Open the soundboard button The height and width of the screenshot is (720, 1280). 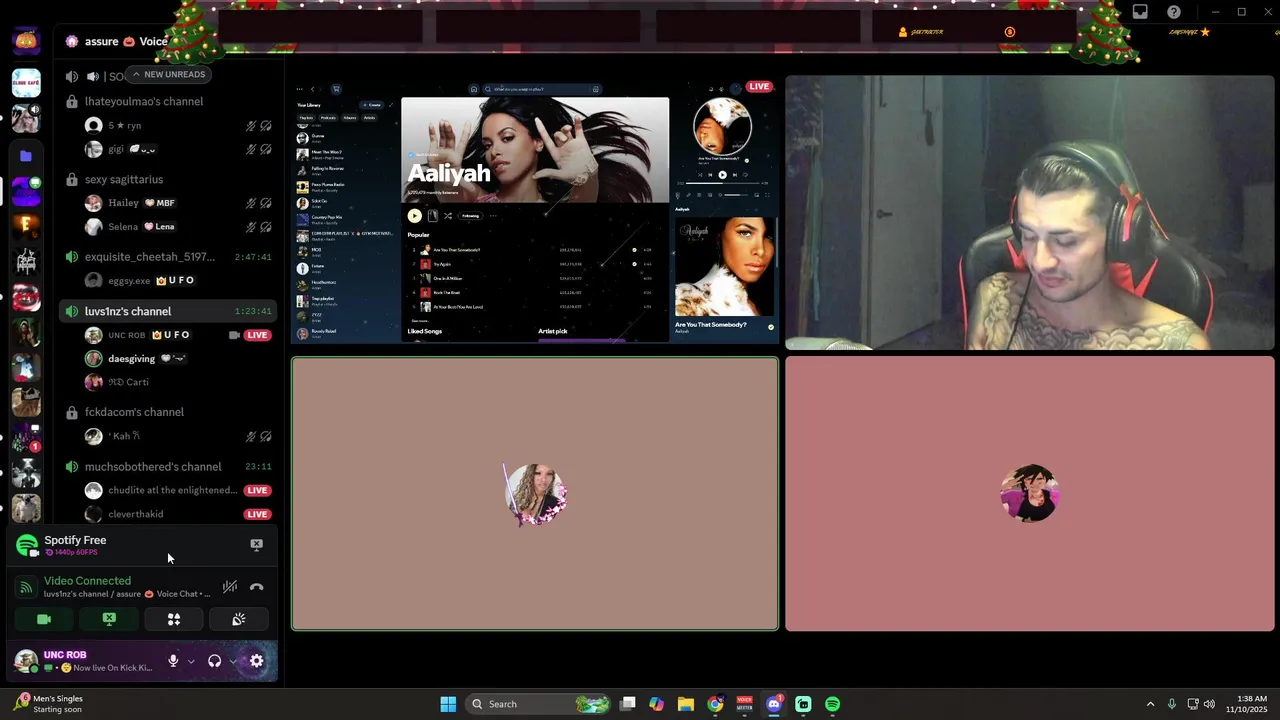(239, 619)
